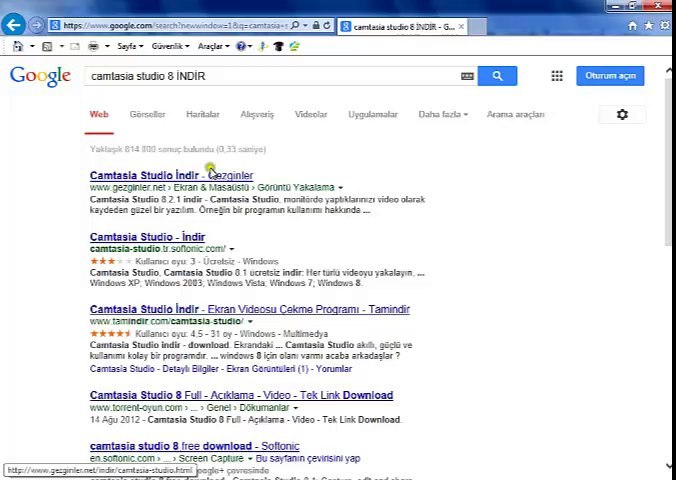Click the security padlock icon in address bar
Screen dimensions: 676x480
(316, 25)
